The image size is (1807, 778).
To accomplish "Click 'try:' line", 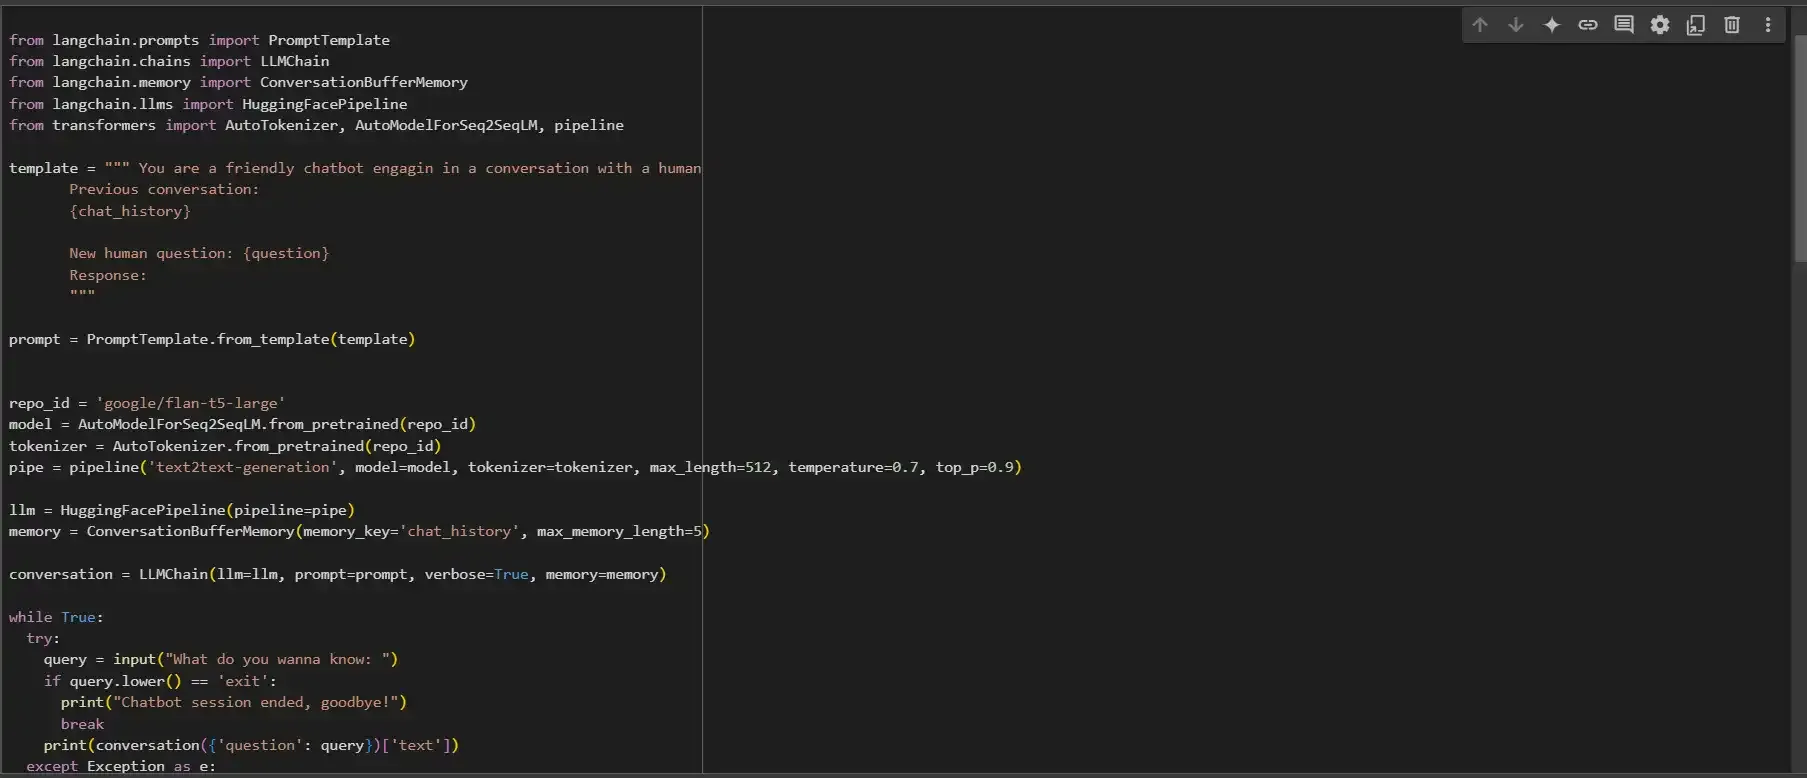I will (43, 638).
